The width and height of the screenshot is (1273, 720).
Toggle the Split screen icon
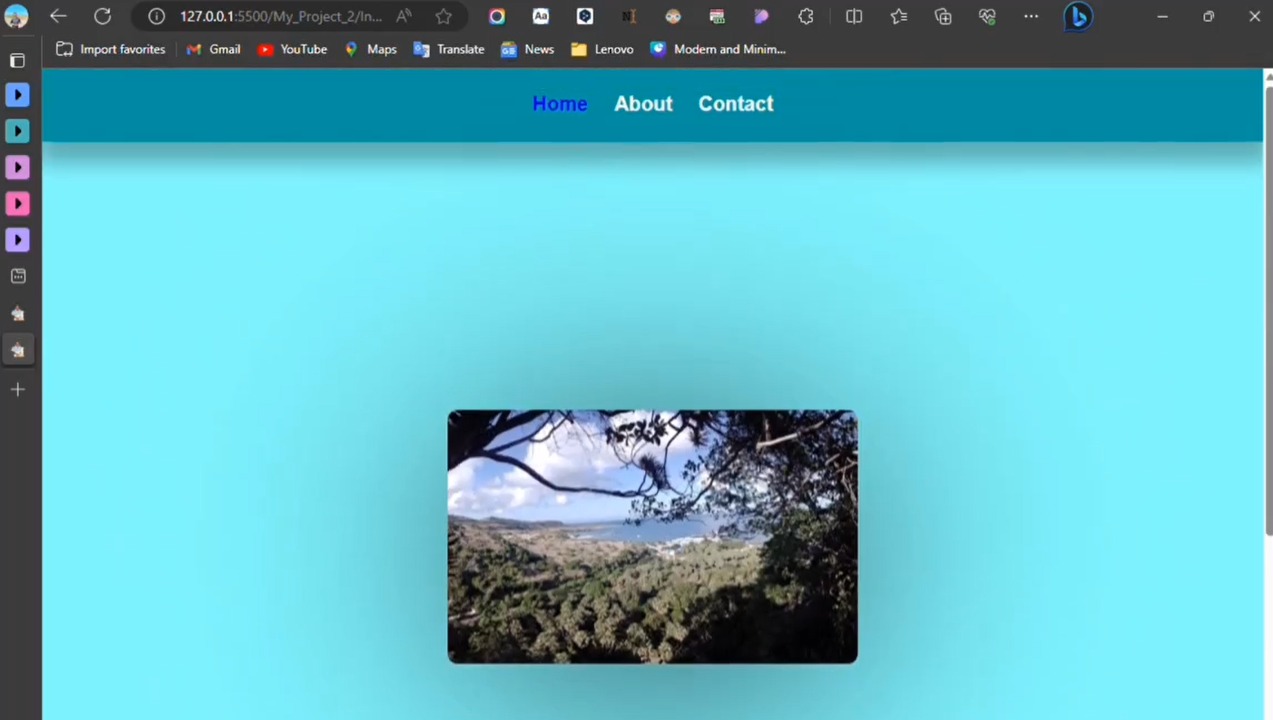click(854, 16)
